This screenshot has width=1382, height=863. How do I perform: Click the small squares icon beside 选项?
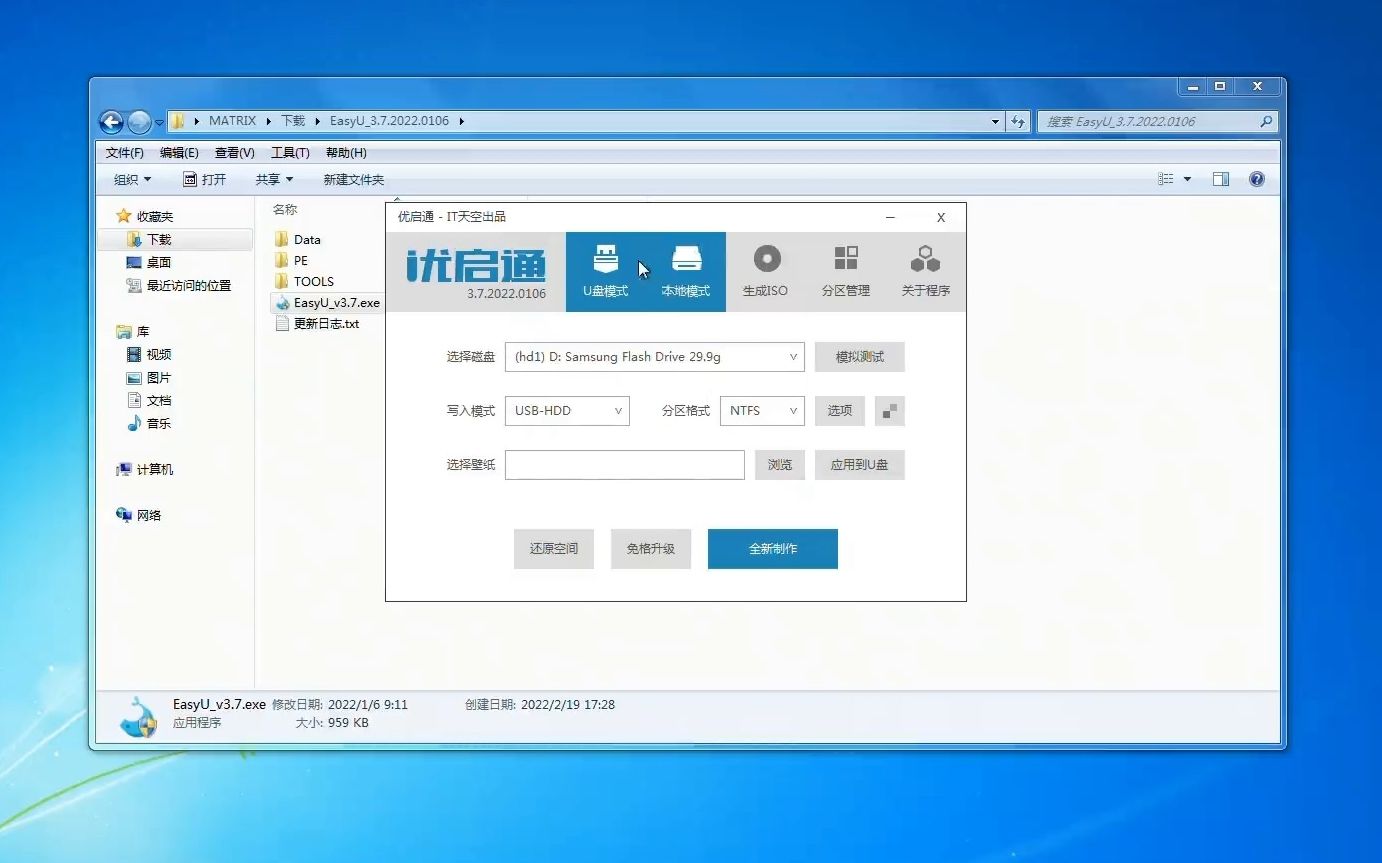pos(890,411)
